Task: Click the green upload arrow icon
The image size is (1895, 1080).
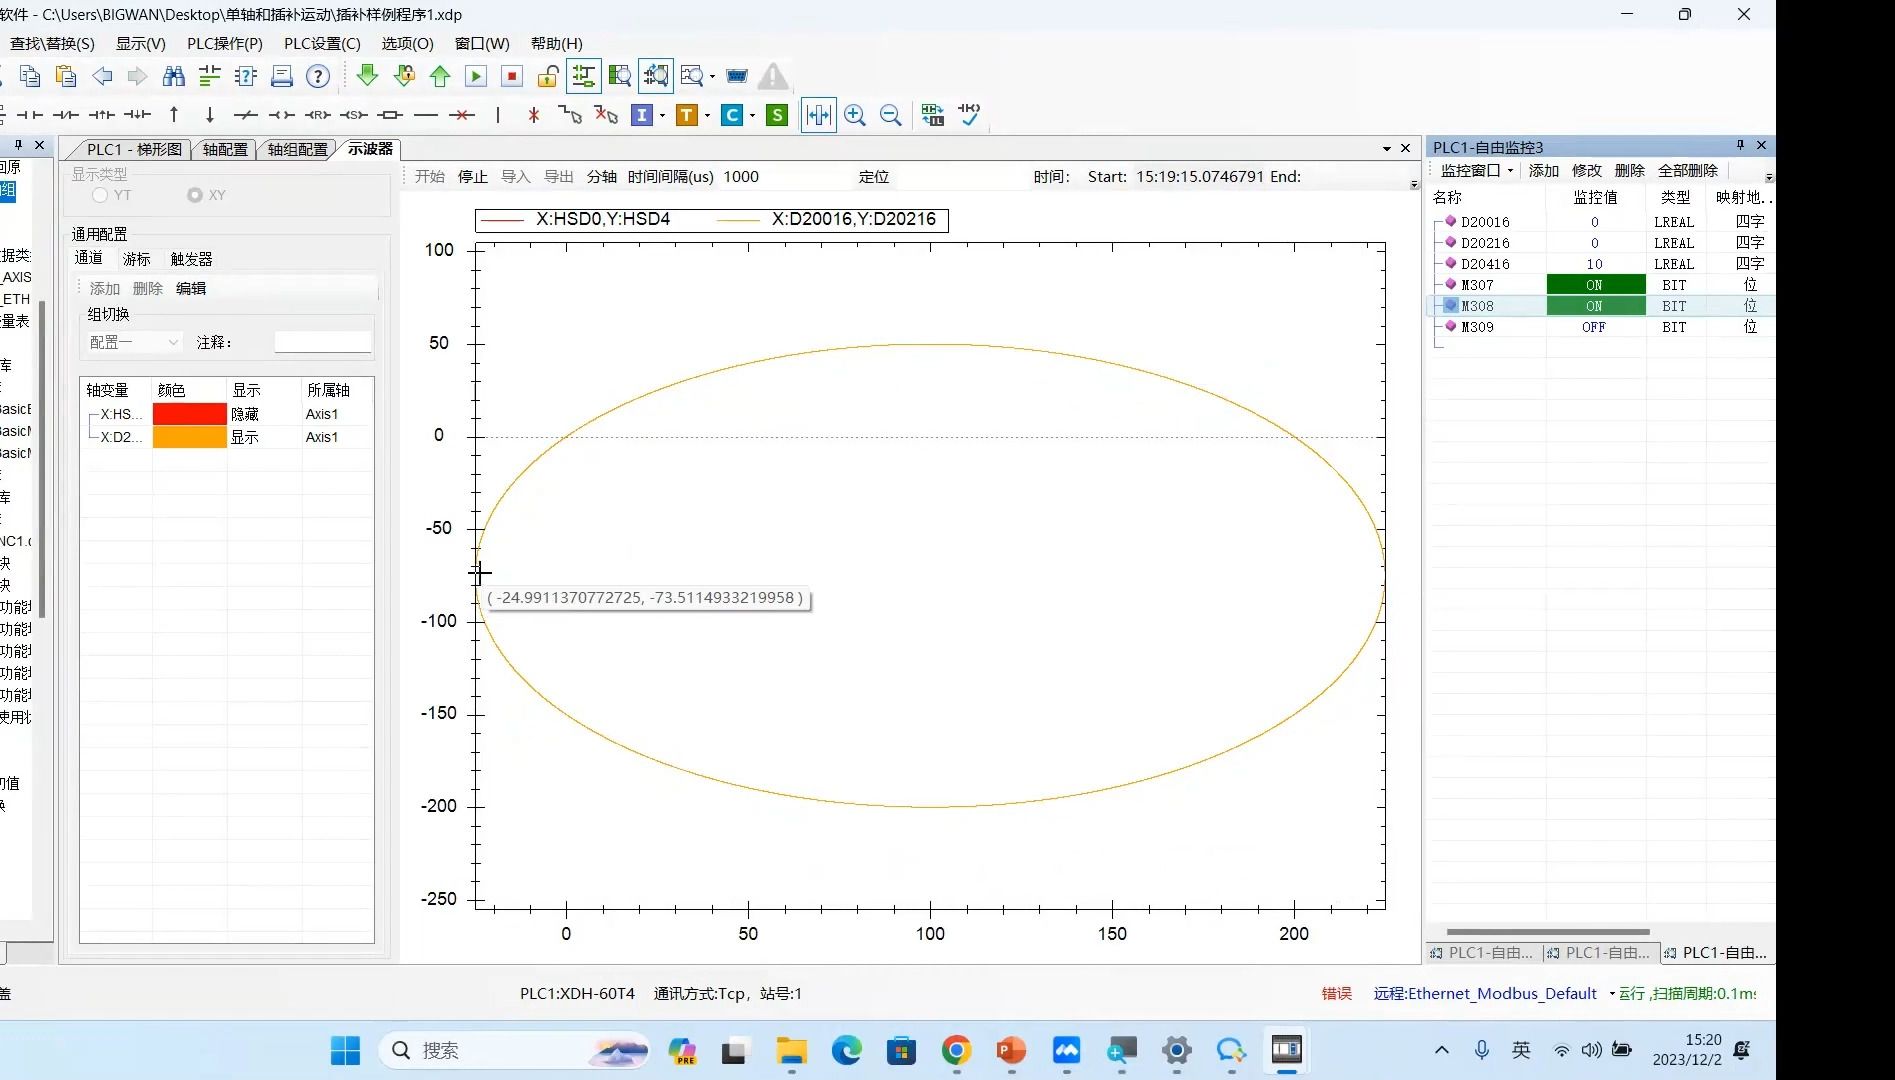Action: 440,76
